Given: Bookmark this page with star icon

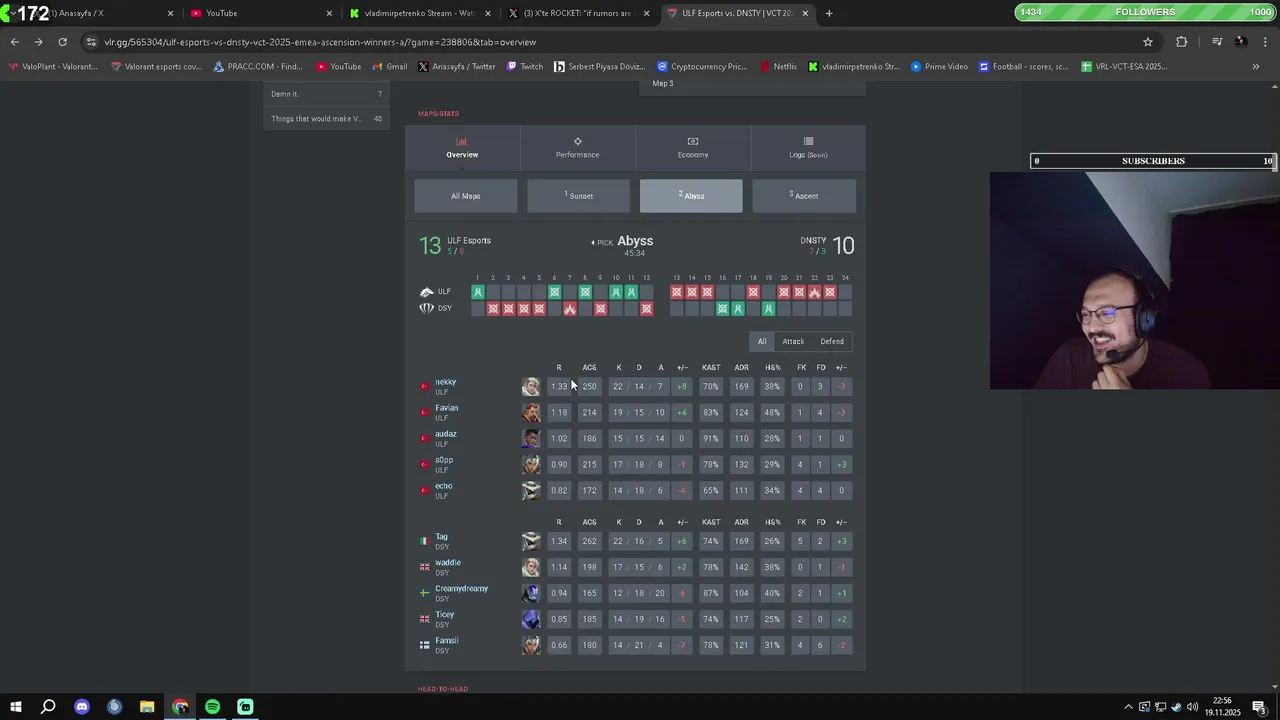Looking at the screenshot, I should pos(1148,42).
